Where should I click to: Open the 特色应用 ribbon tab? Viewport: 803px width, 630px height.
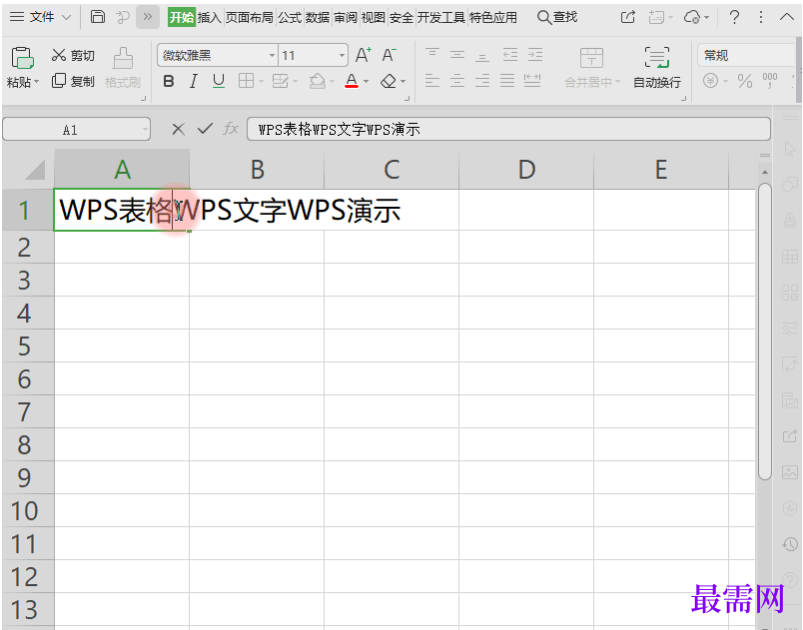tap(493, 17)
